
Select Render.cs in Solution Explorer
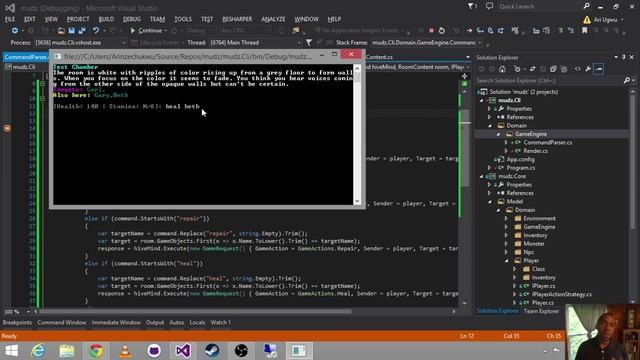[535, 151]
